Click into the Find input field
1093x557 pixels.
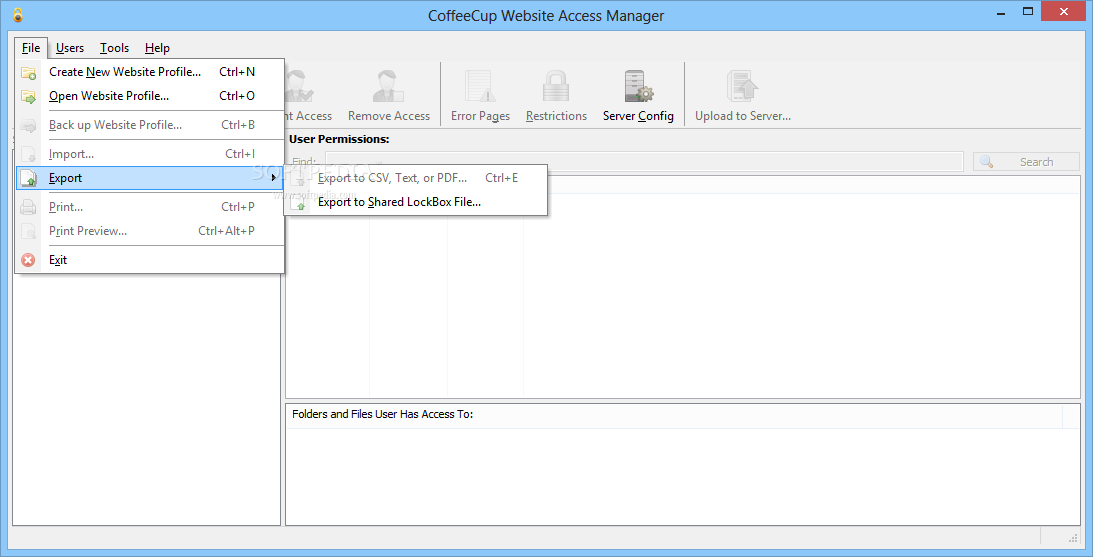click(644, 162)
